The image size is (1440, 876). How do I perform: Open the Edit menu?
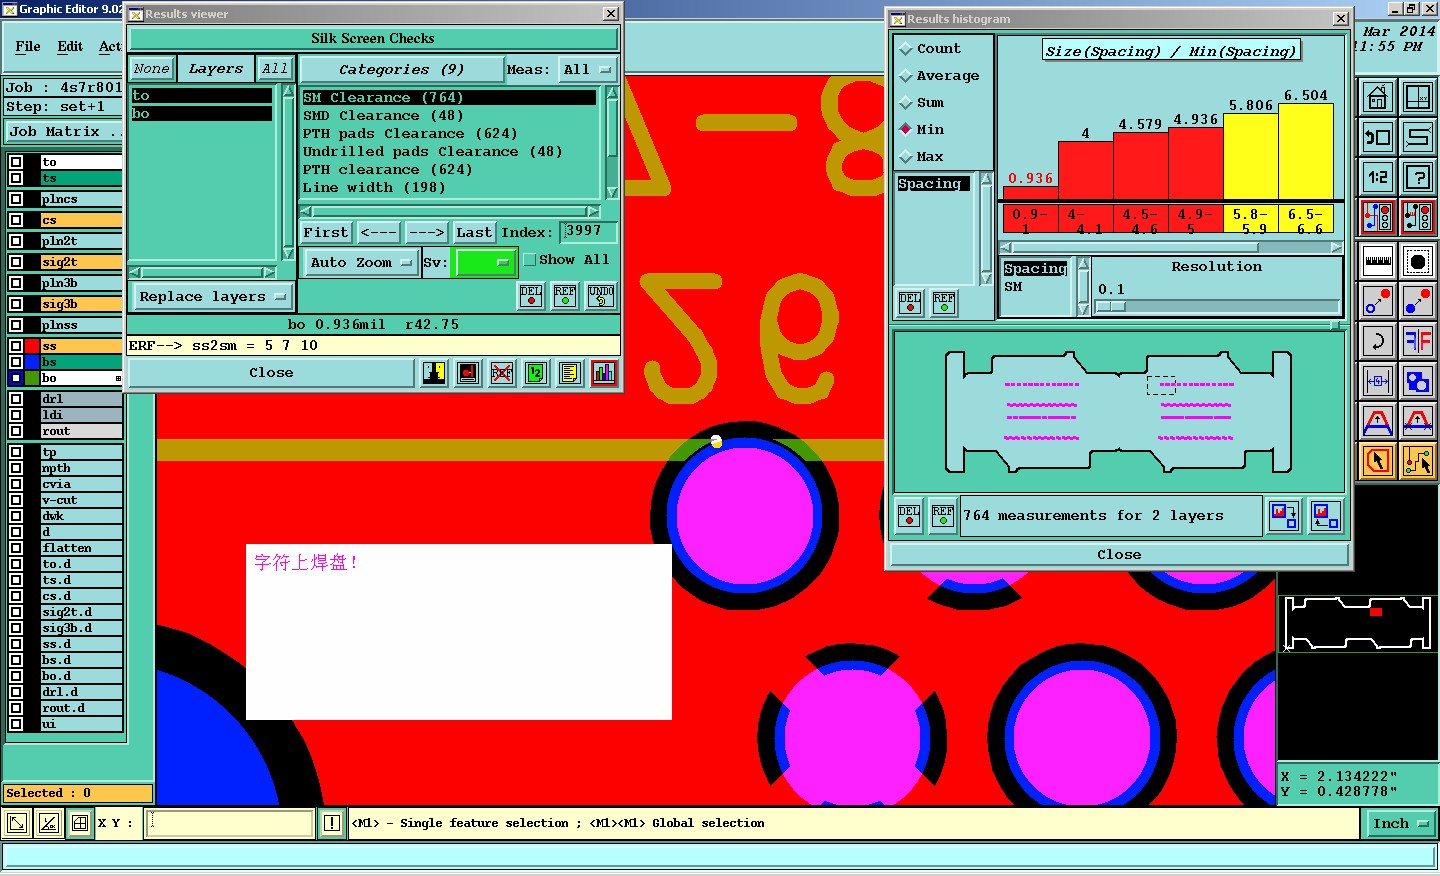[x=70, y=46]
